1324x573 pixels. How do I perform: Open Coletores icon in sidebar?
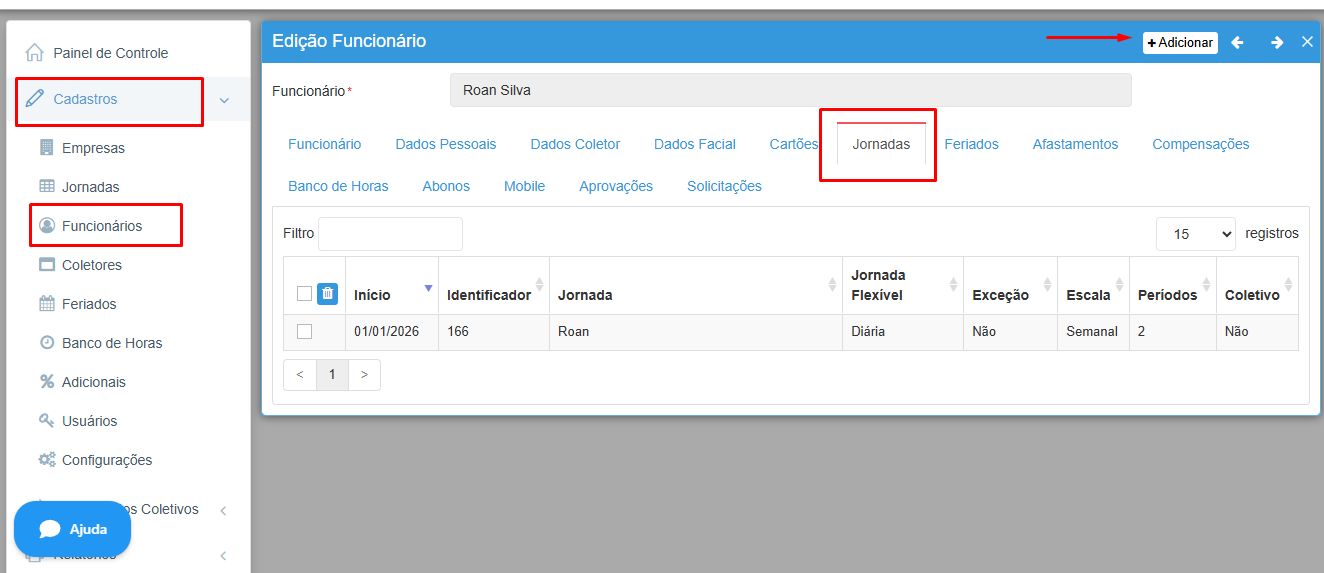pyautogui.click(x=46, y=265)
